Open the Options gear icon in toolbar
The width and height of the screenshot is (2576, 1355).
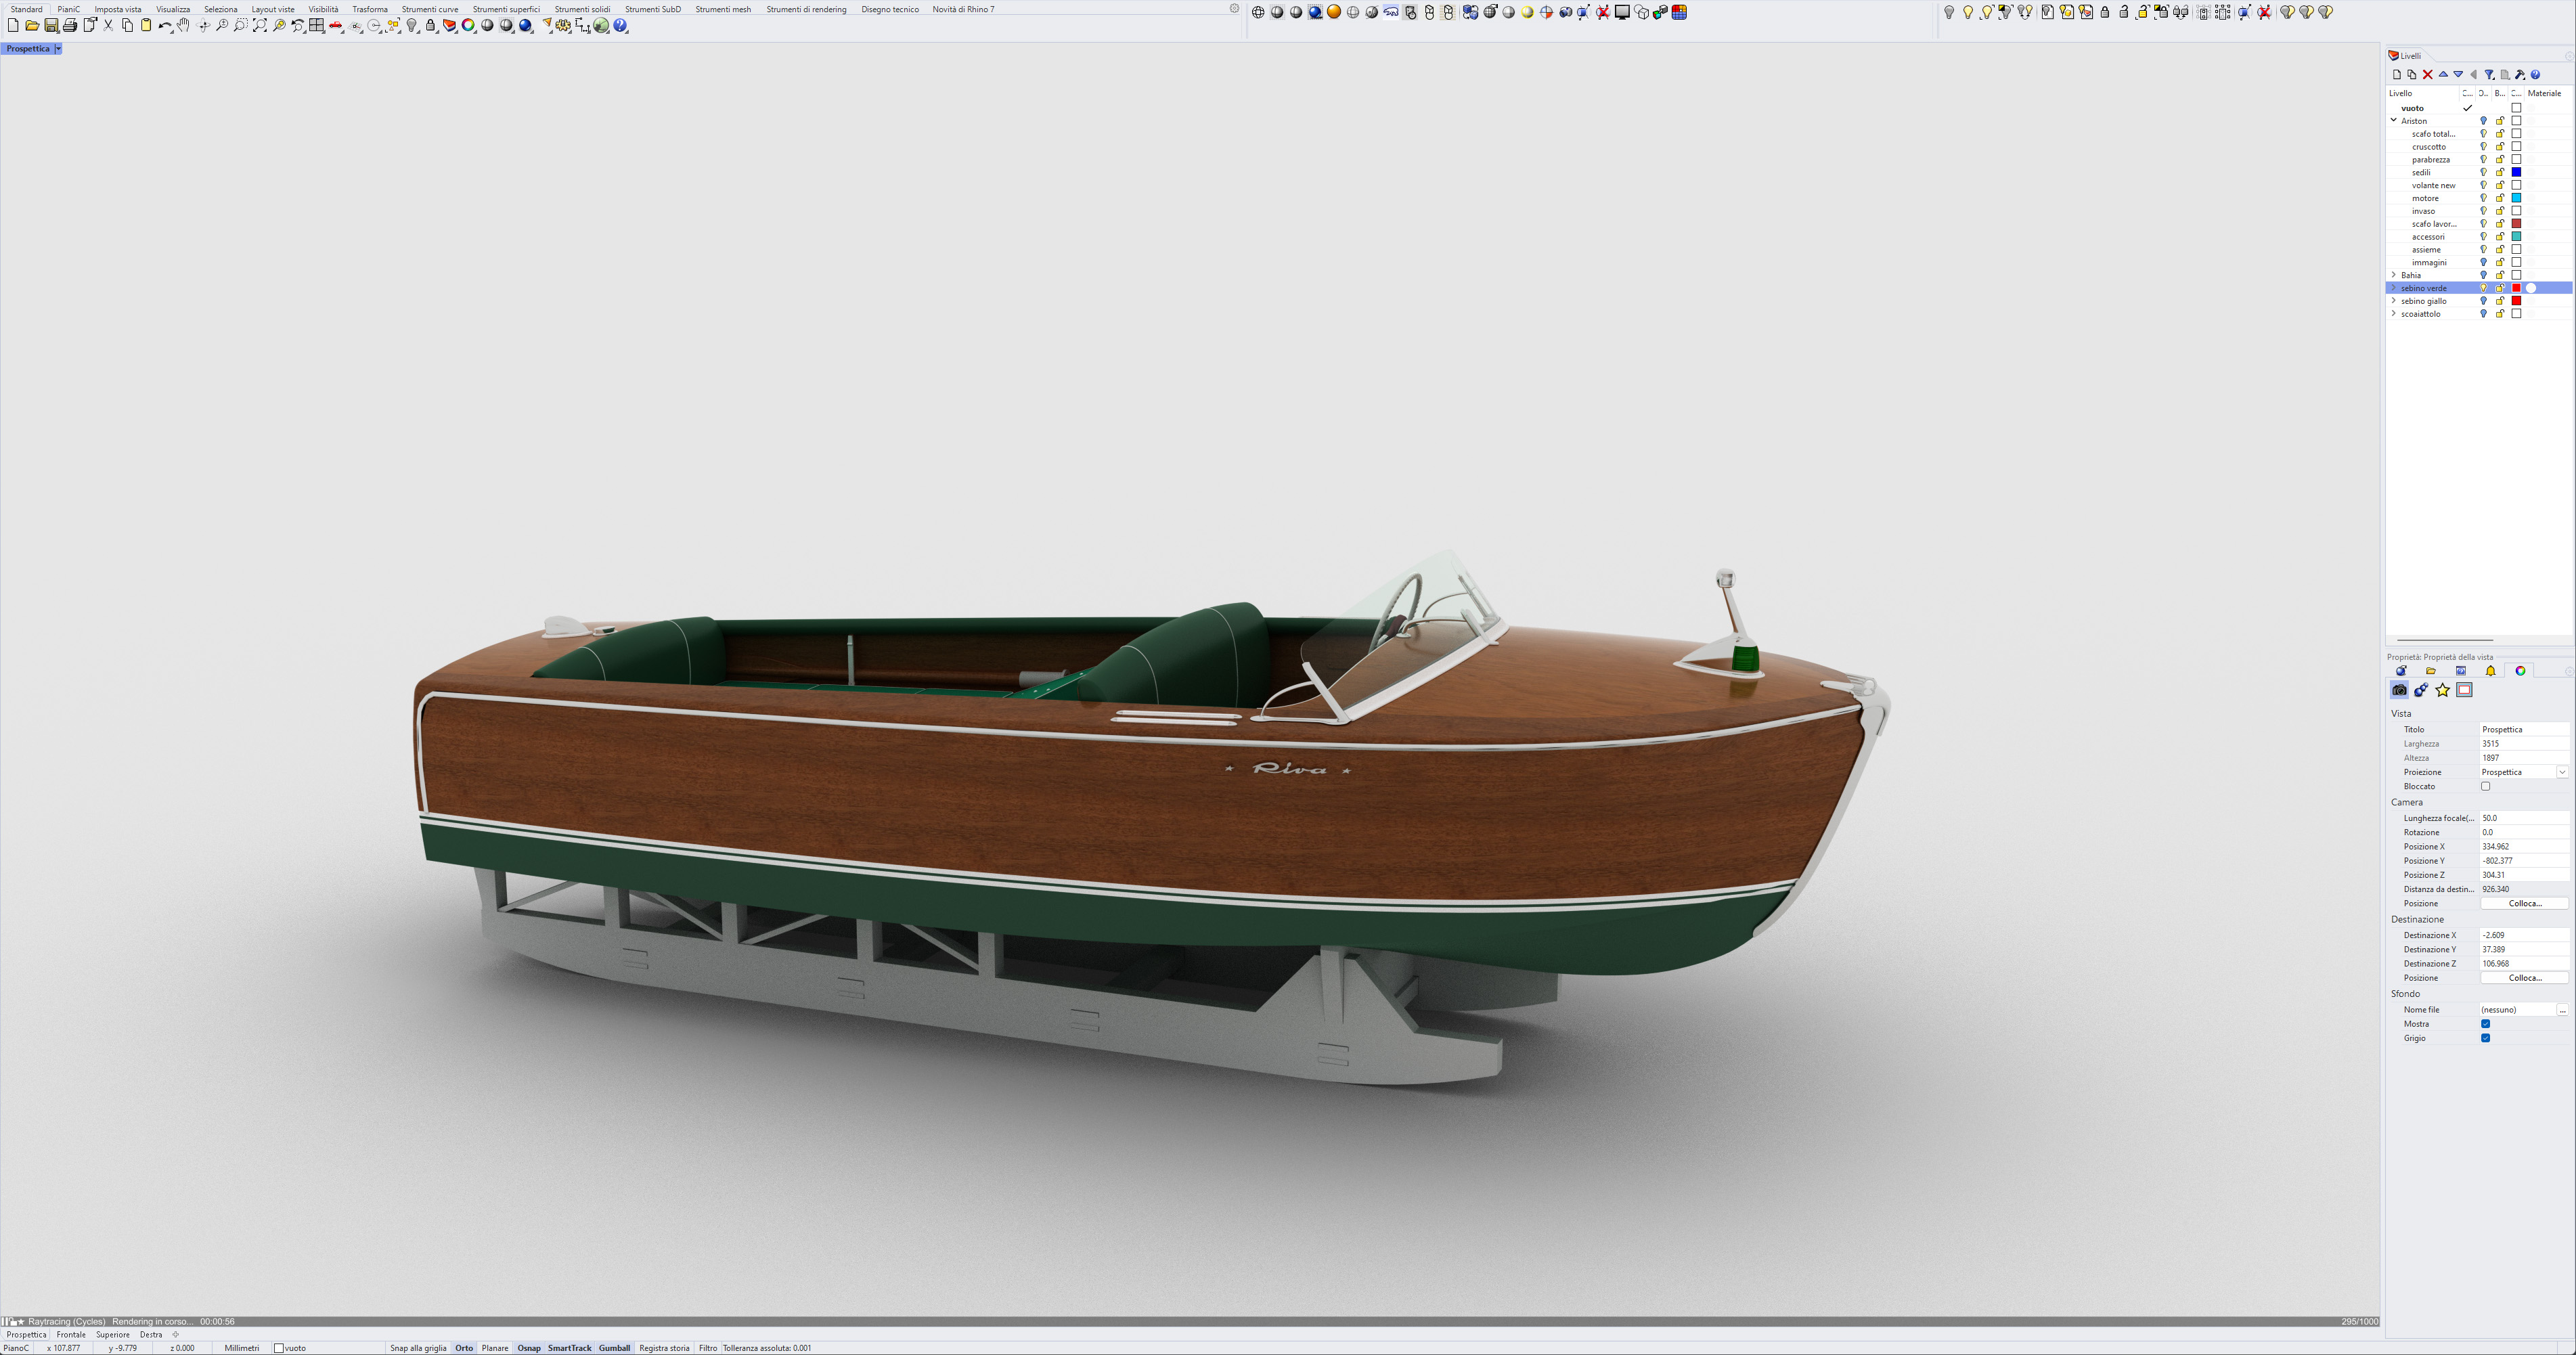563,26
